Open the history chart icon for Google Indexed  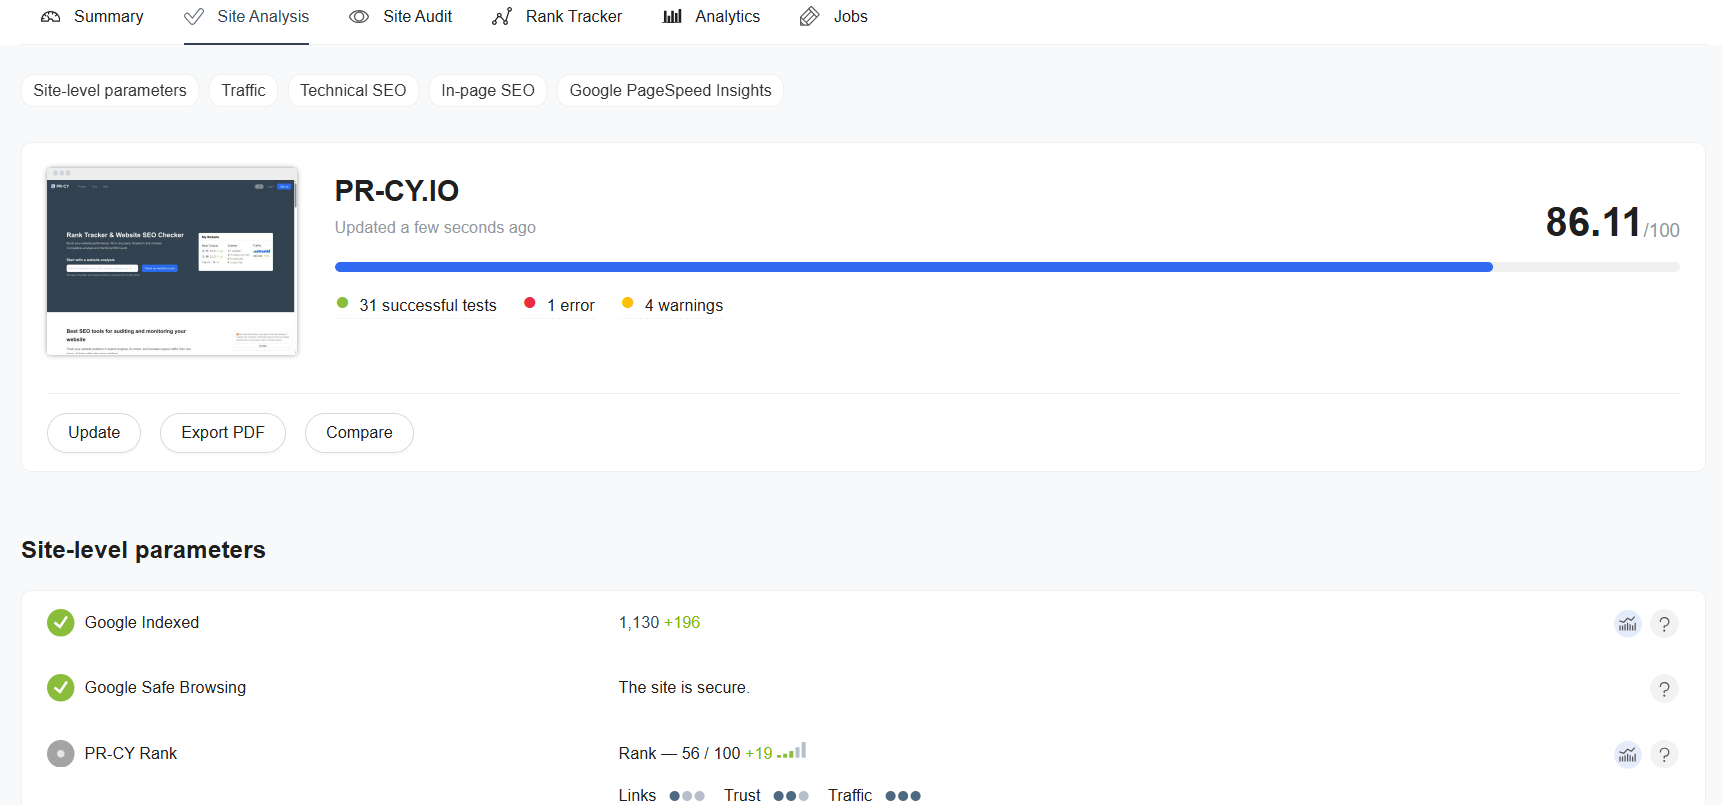pos(1627,624)
